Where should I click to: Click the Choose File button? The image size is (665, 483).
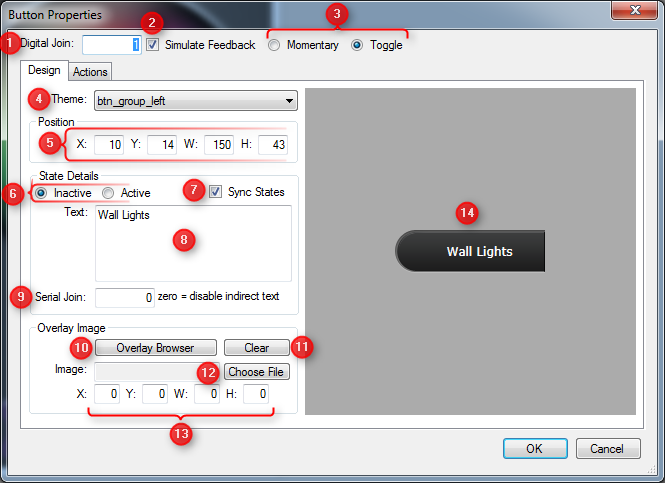(x=256, y=372)
